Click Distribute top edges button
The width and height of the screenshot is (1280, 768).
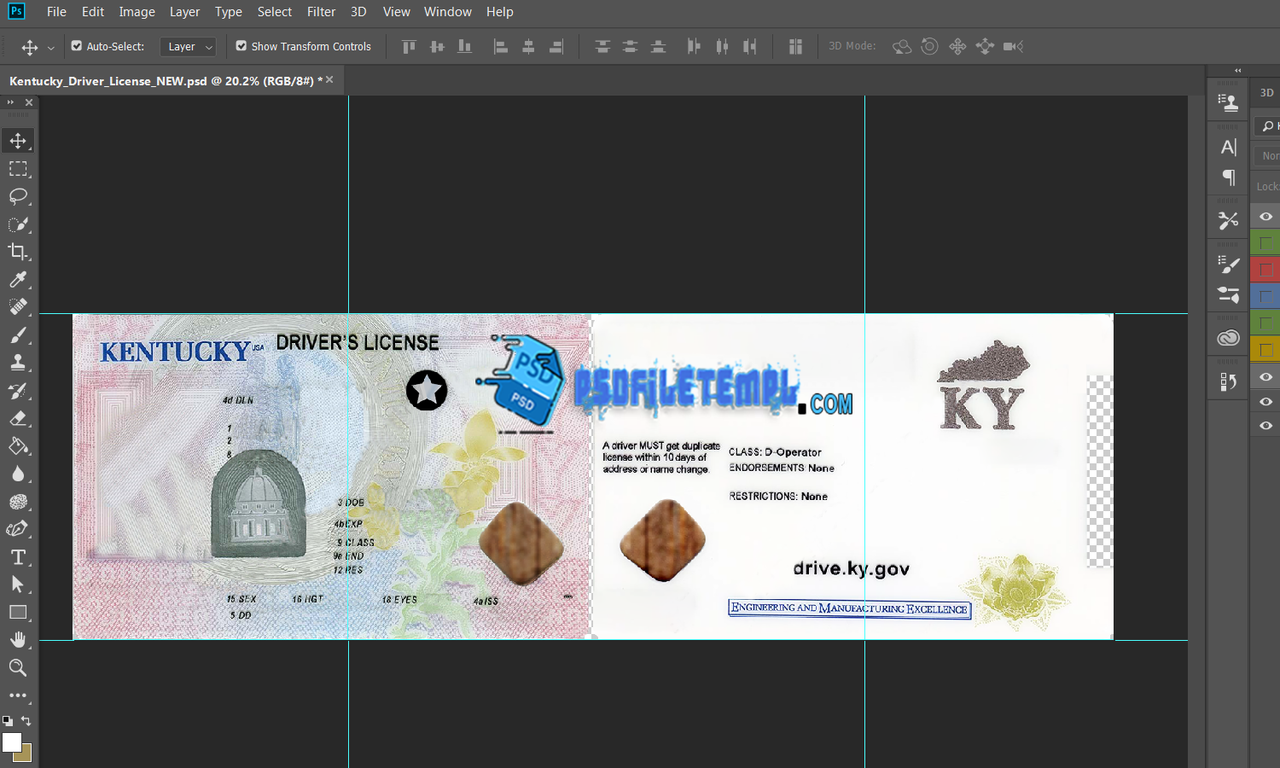click(602, 46)
